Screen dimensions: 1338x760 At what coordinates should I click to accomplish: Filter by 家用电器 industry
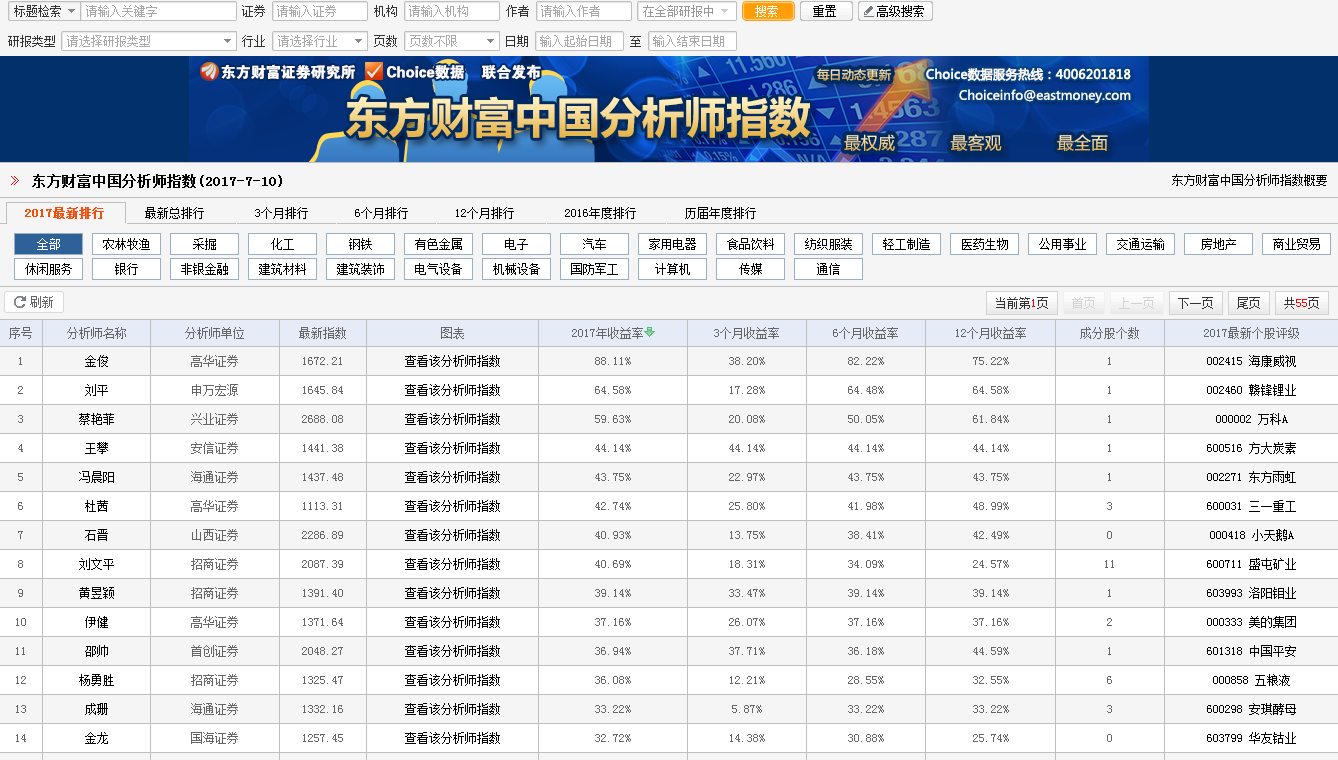point(672,244)
